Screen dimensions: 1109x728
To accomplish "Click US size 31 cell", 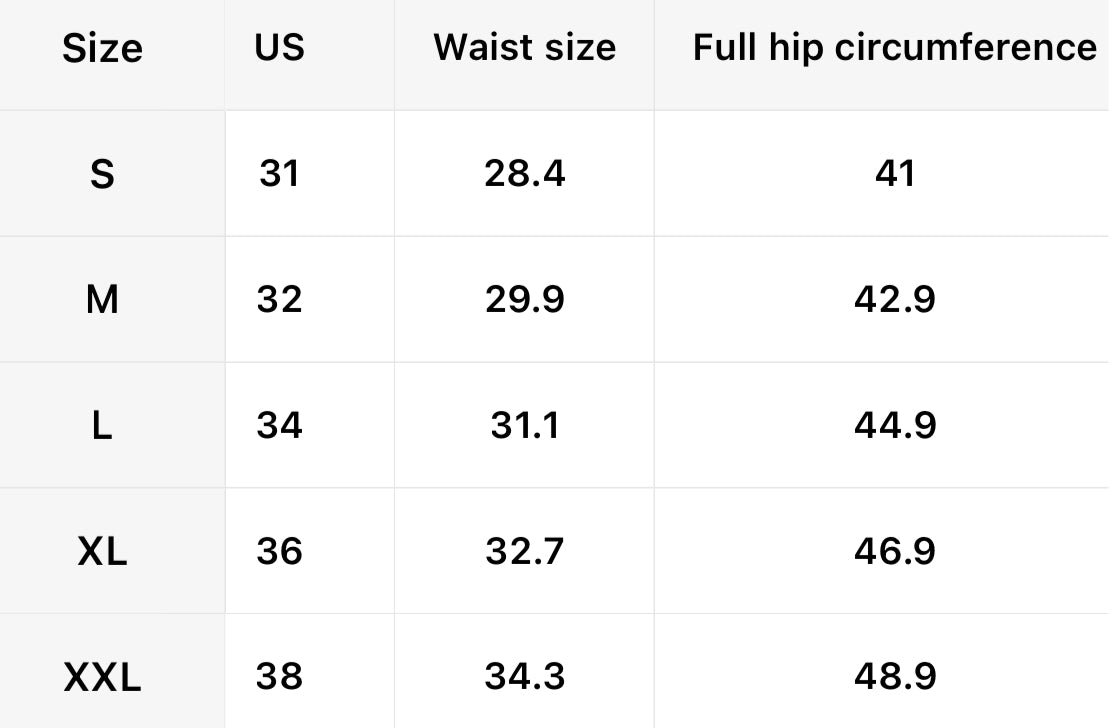I will click(279, 174).
